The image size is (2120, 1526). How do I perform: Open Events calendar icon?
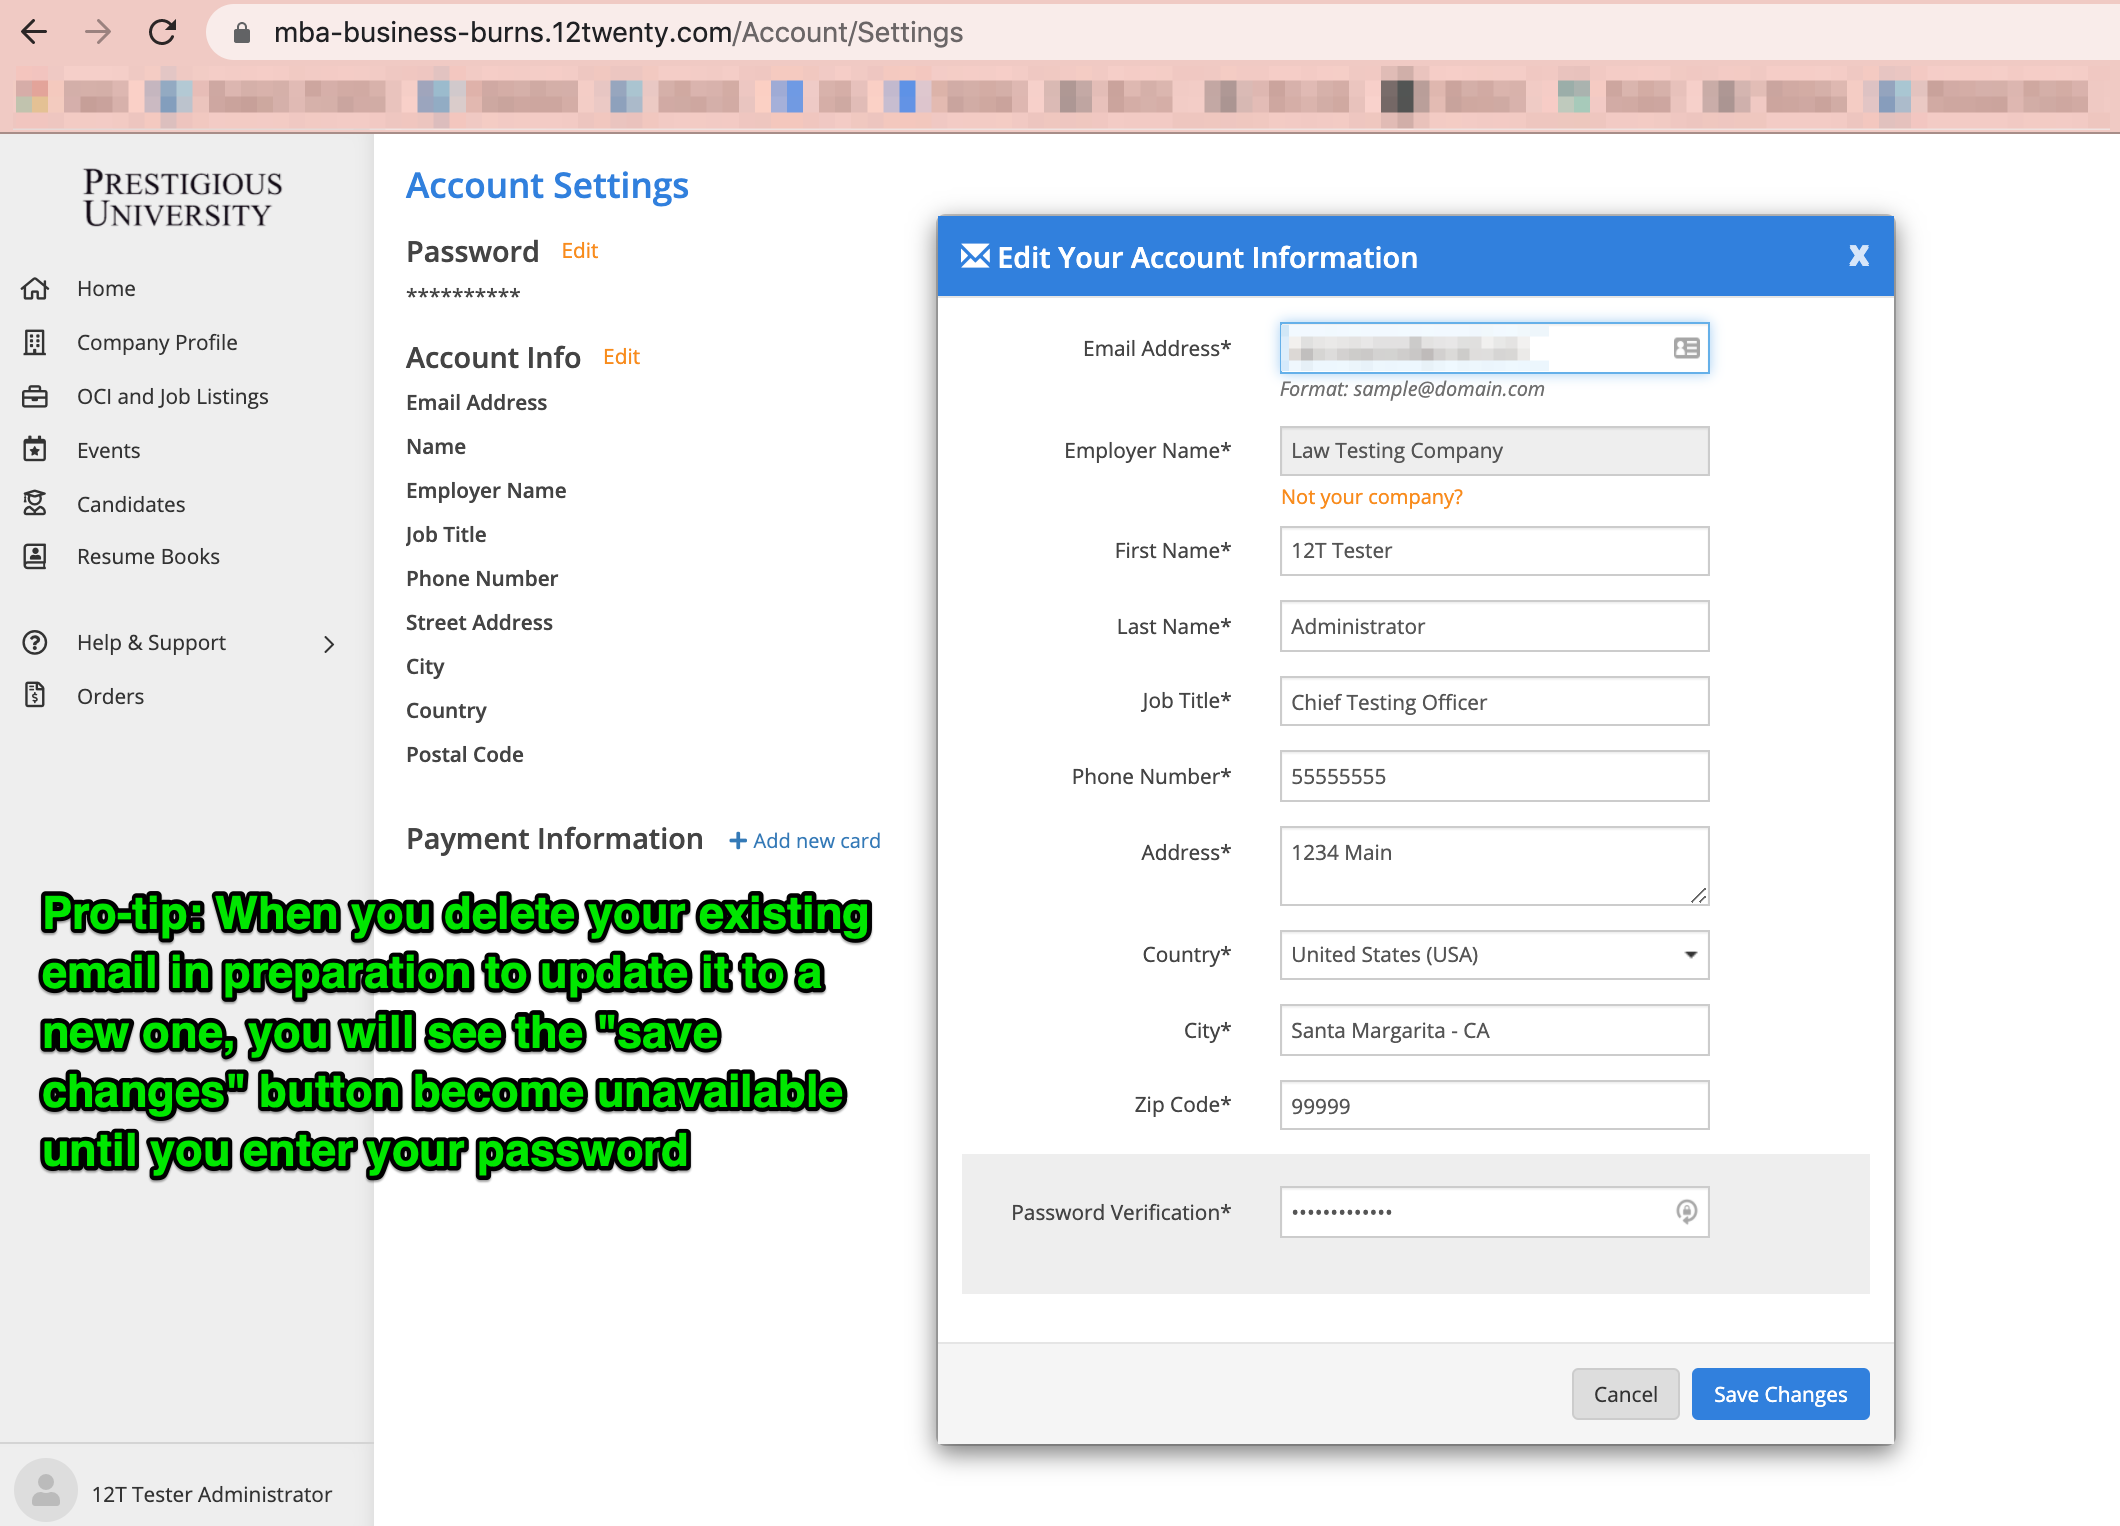tap(35, 450)
